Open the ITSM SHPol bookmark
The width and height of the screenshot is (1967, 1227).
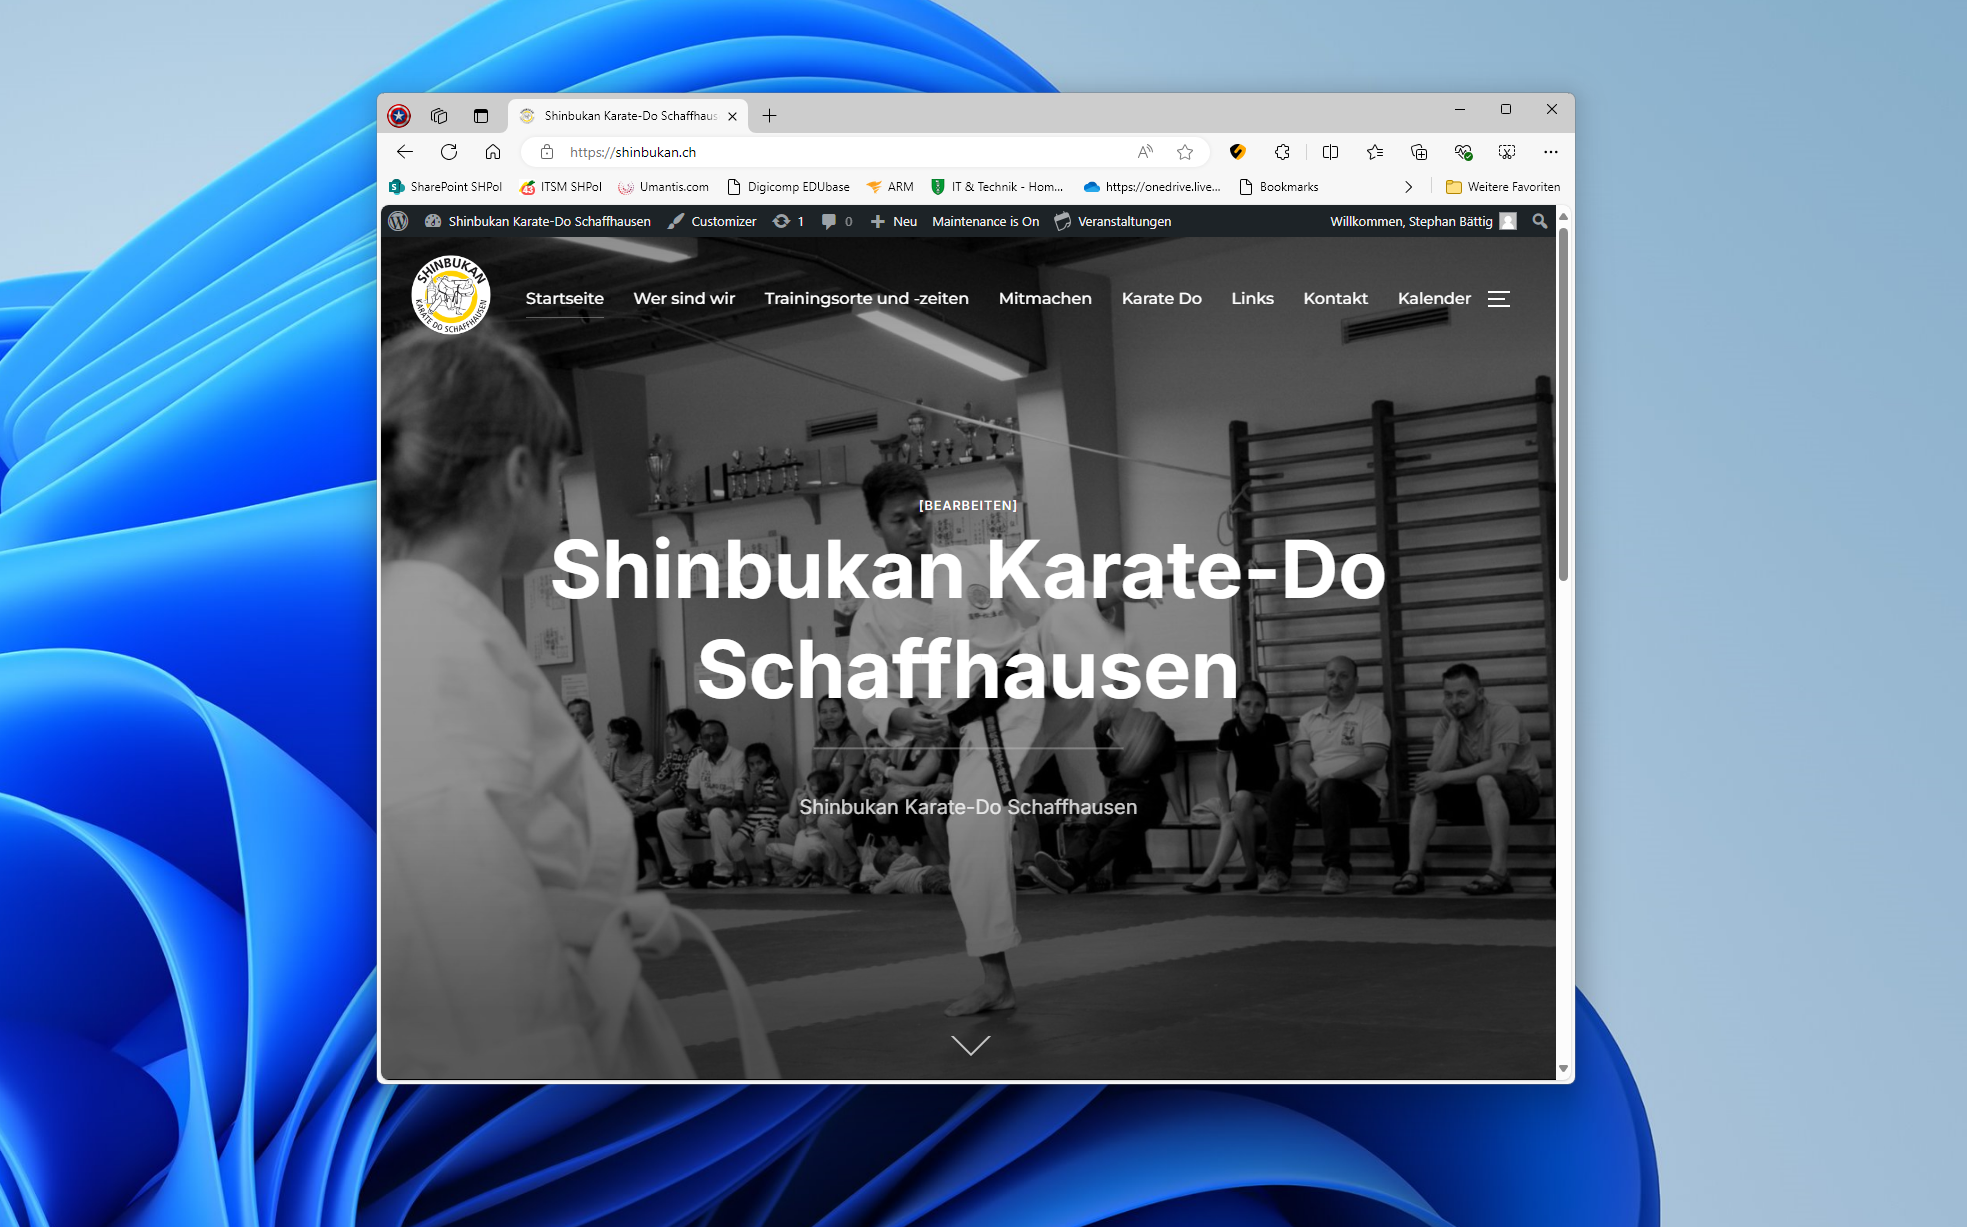[561, 187]
